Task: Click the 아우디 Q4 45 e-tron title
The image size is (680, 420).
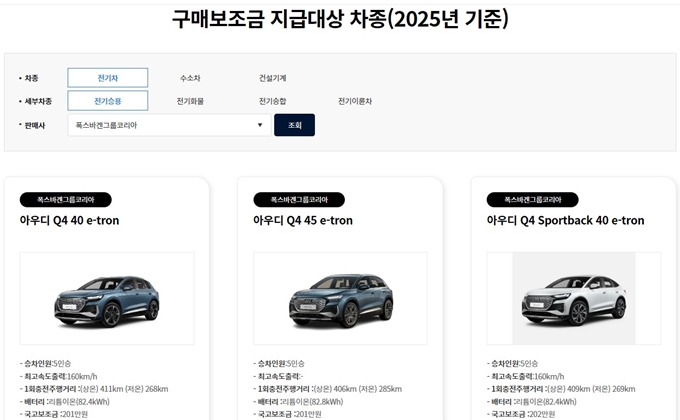Action: pyautogui.click(x=303, y=220)
